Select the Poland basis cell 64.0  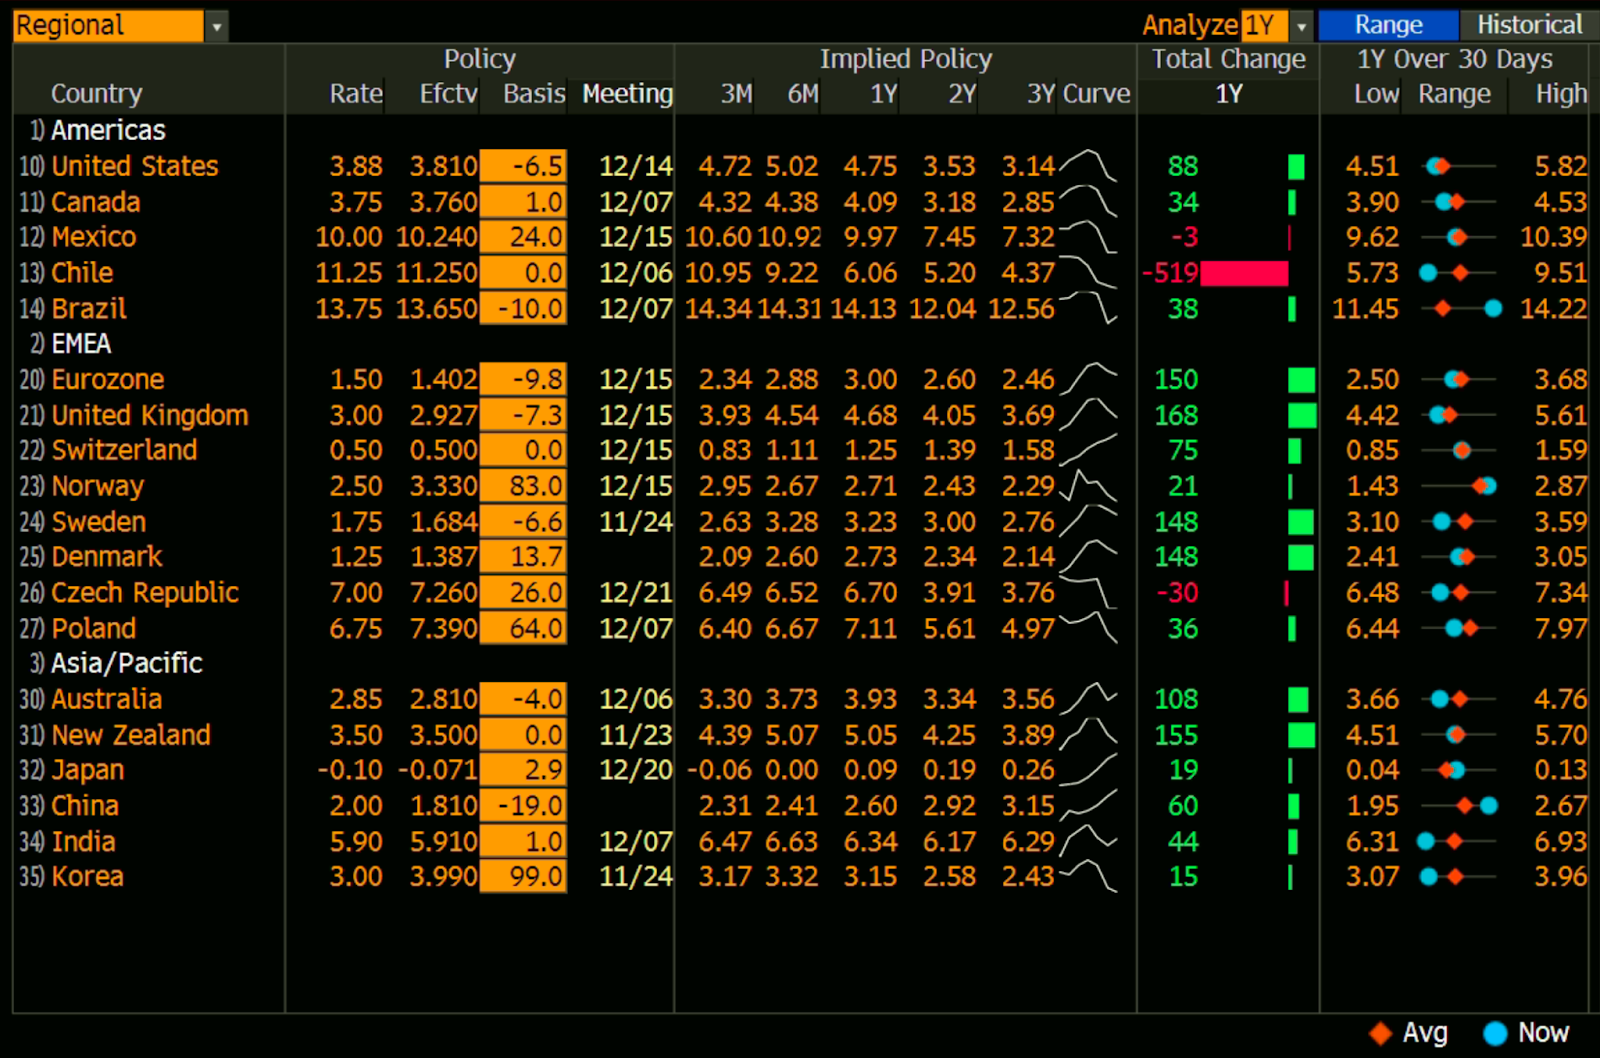[x=523, y=628]
